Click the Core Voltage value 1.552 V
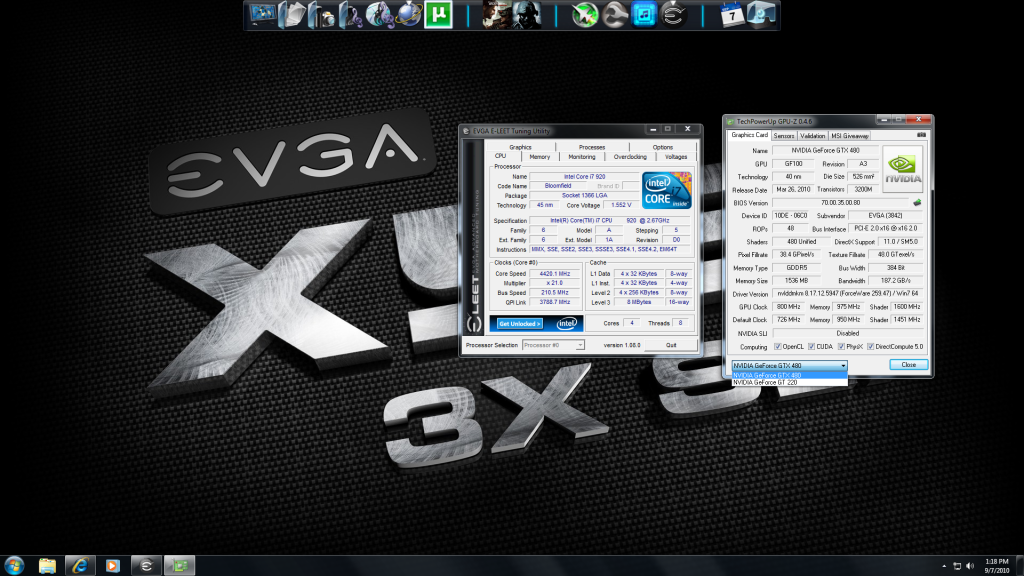The width and height of the screenshot is (1024, 576). [621, 205]
